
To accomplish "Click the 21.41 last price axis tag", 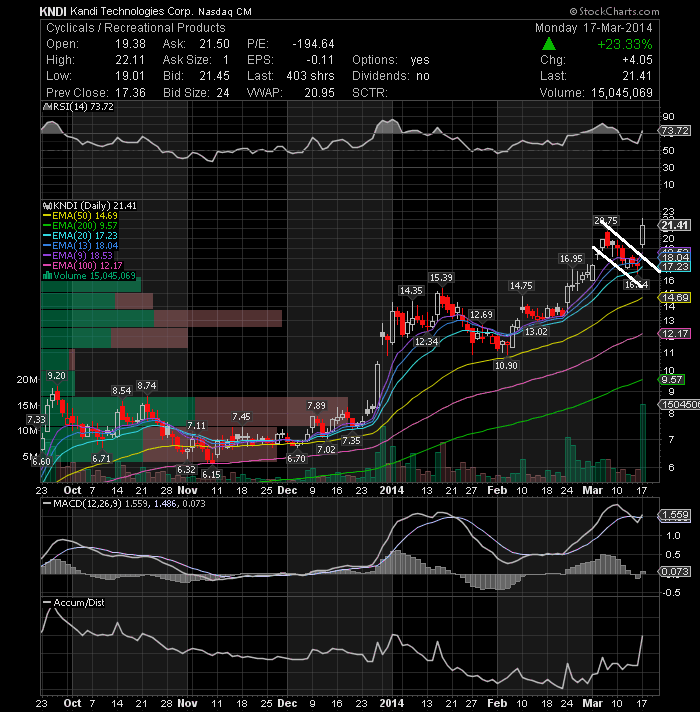I will 675,225.
